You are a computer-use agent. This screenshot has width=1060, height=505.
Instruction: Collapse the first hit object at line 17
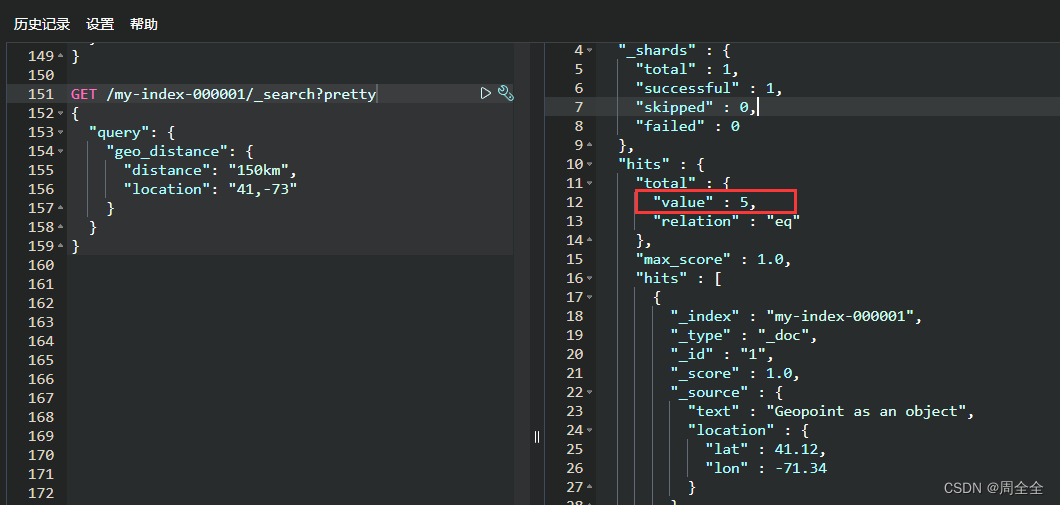pyautogui.click(x=589, y=297)
